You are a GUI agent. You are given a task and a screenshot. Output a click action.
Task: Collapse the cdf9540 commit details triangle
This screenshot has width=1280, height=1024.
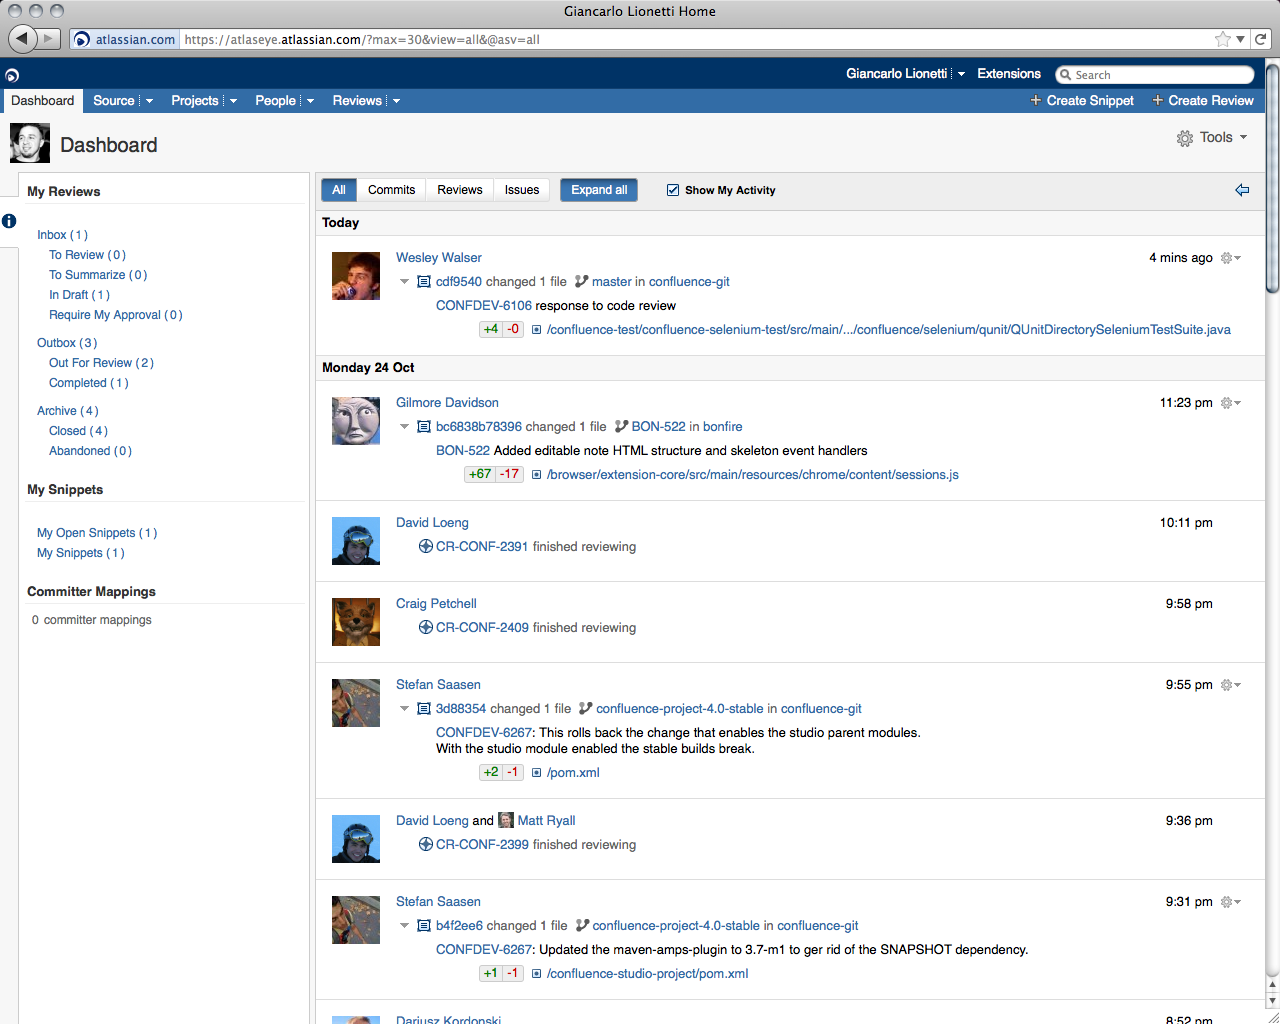pos(404,282)
